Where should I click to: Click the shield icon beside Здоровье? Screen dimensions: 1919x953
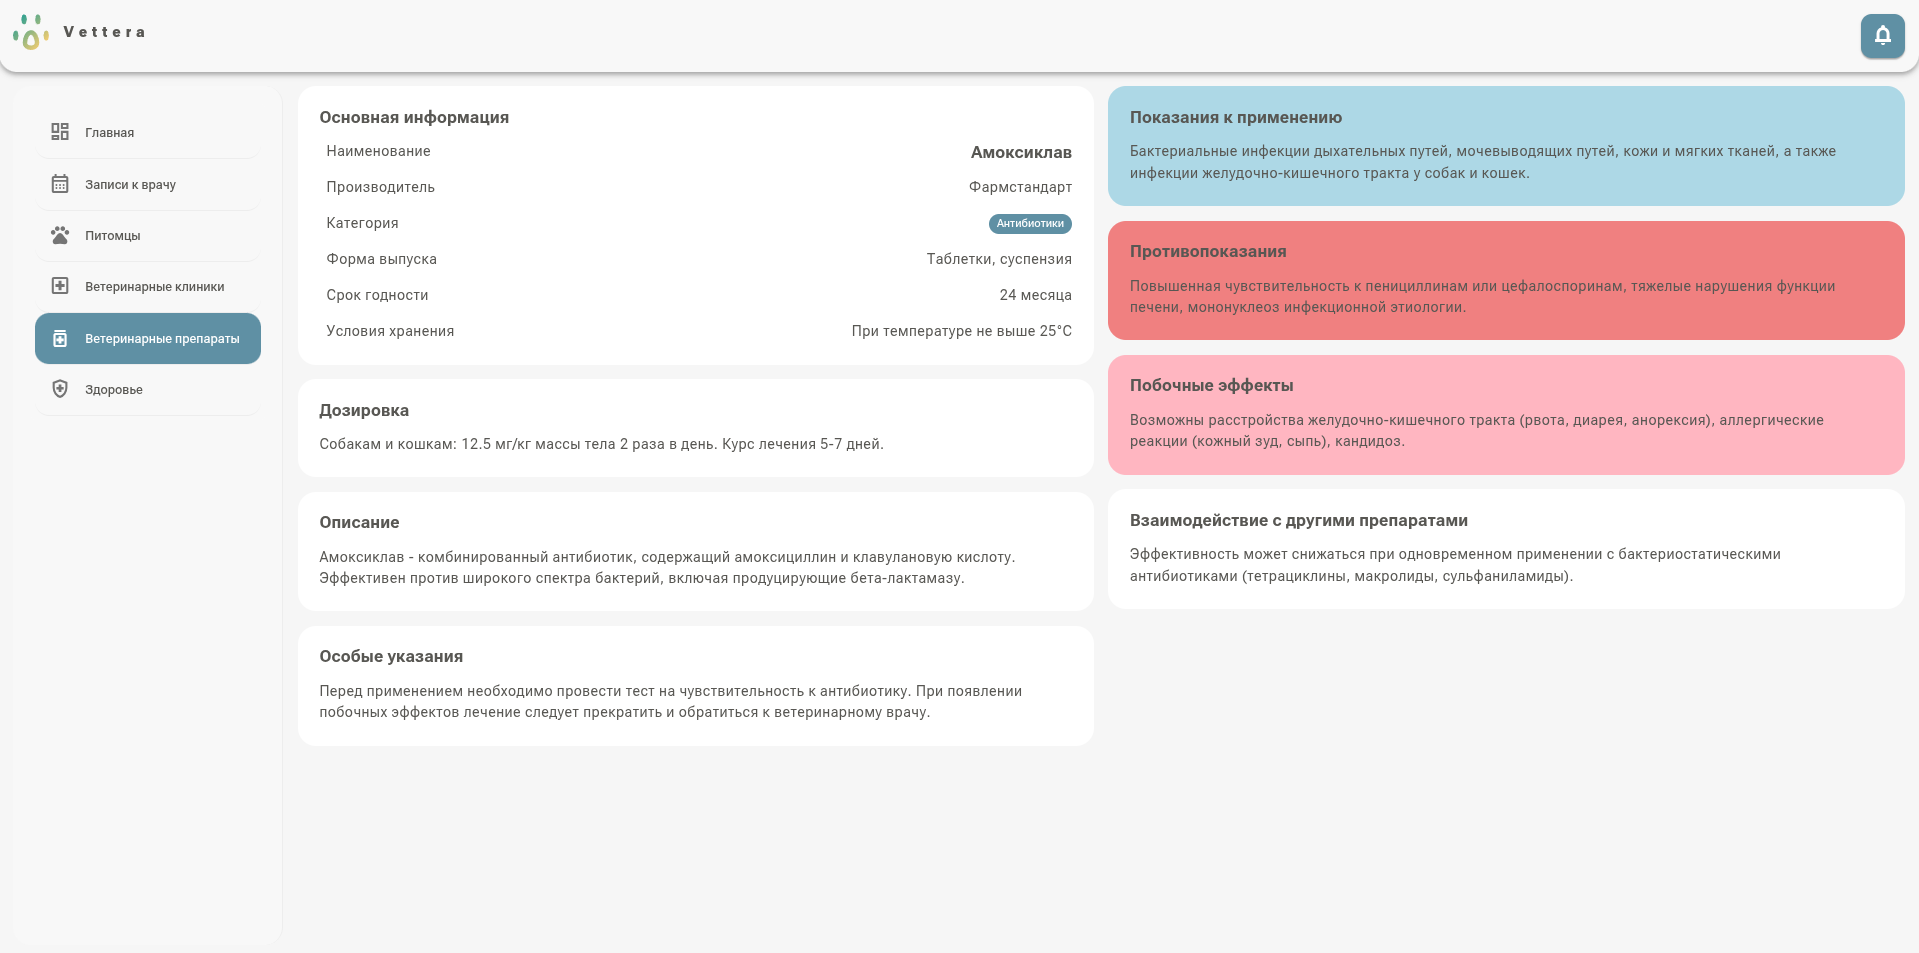tap(60, 389)
